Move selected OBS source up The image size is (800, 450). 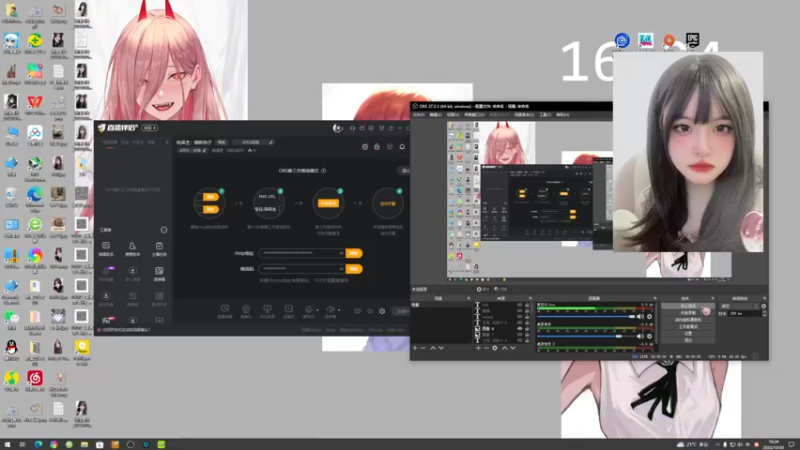tap(505, 348)
